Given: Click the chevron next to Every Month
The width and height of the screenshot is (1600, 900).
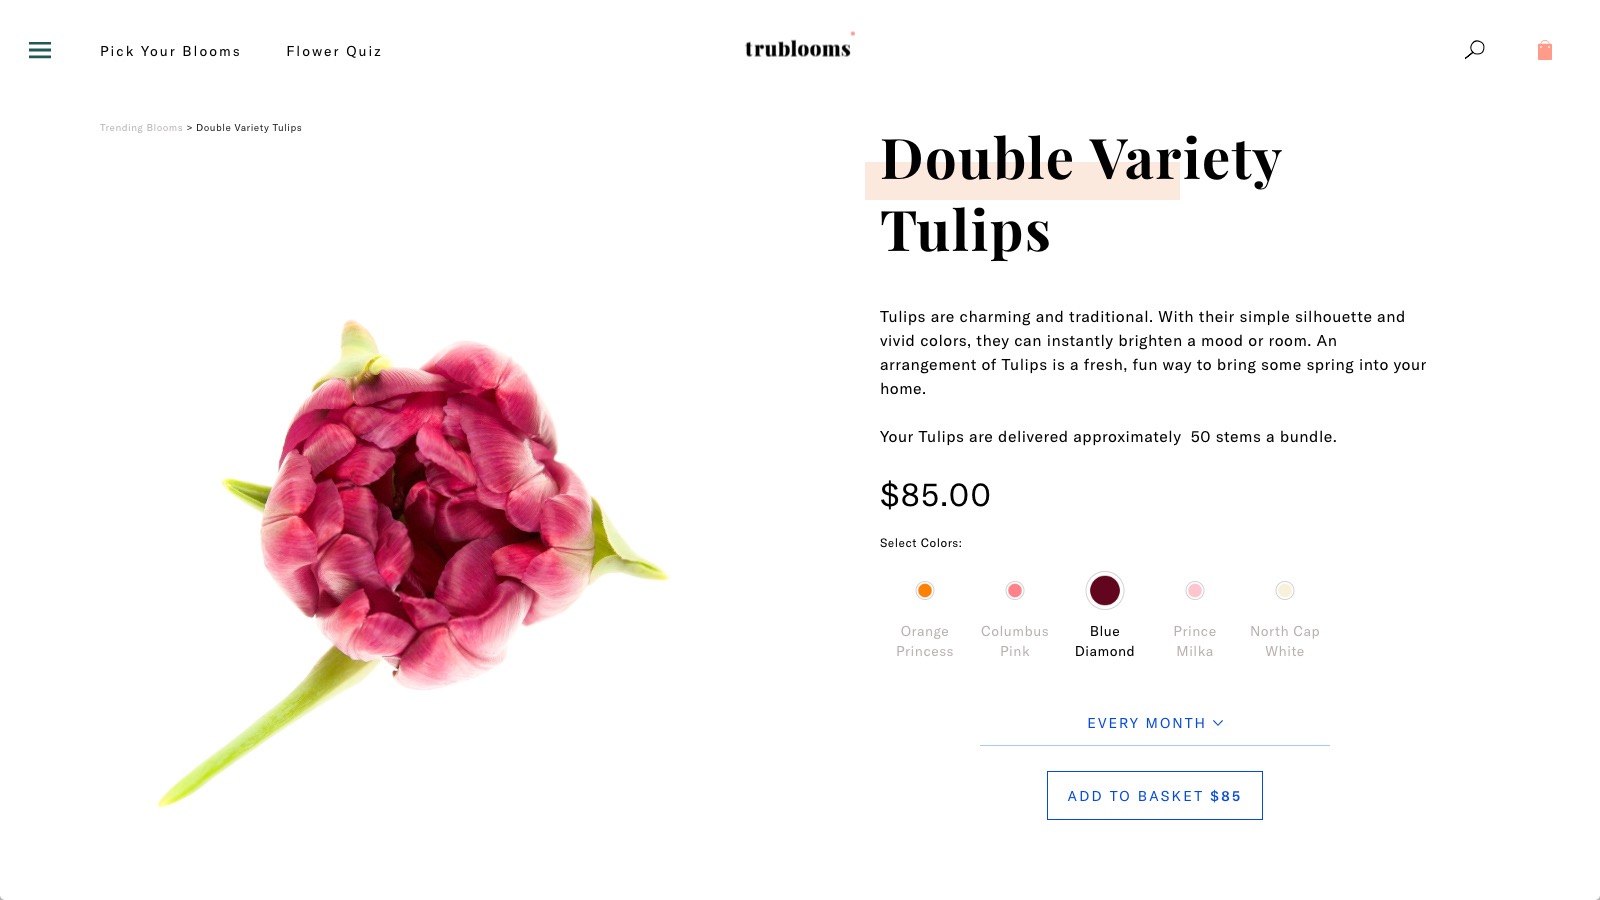Looking at the screenshot, I should coord(1218,723).
